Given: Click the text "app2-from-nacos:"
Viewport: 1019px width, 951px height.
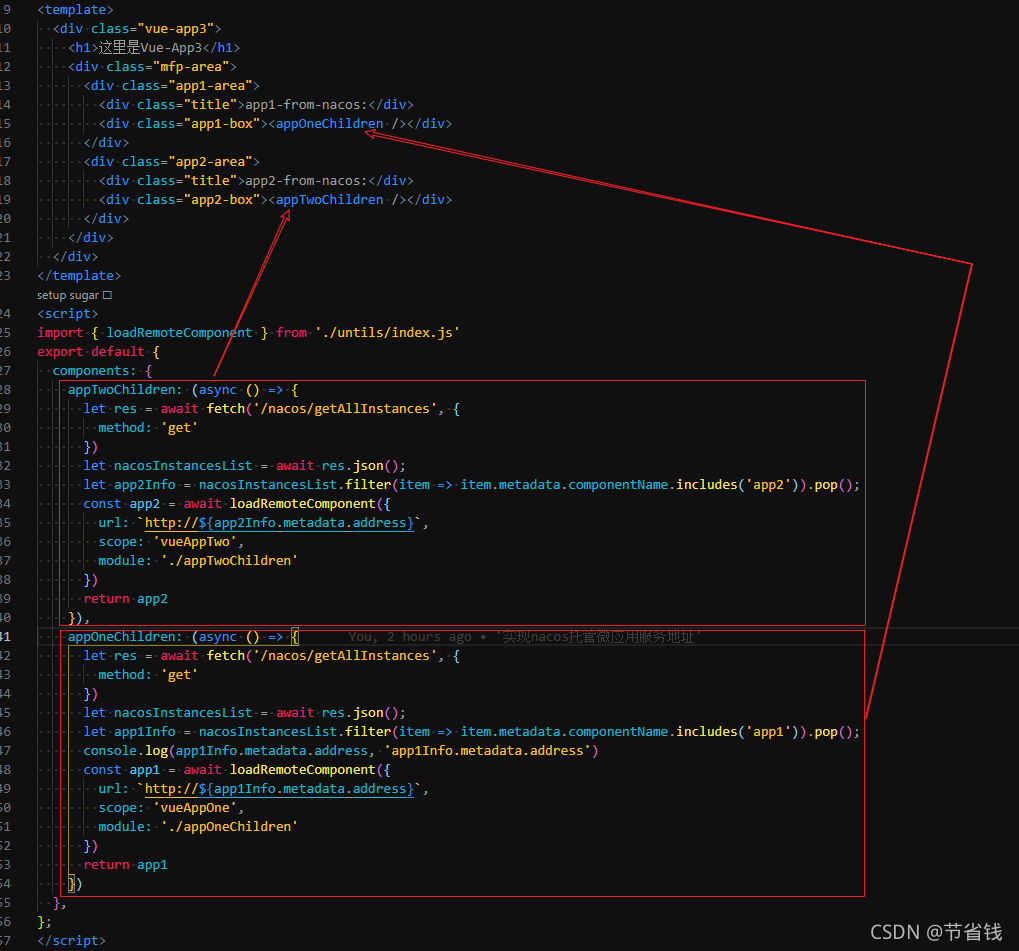Looking at the screenshot, I should pyautogui.click(x=306, y=181).
